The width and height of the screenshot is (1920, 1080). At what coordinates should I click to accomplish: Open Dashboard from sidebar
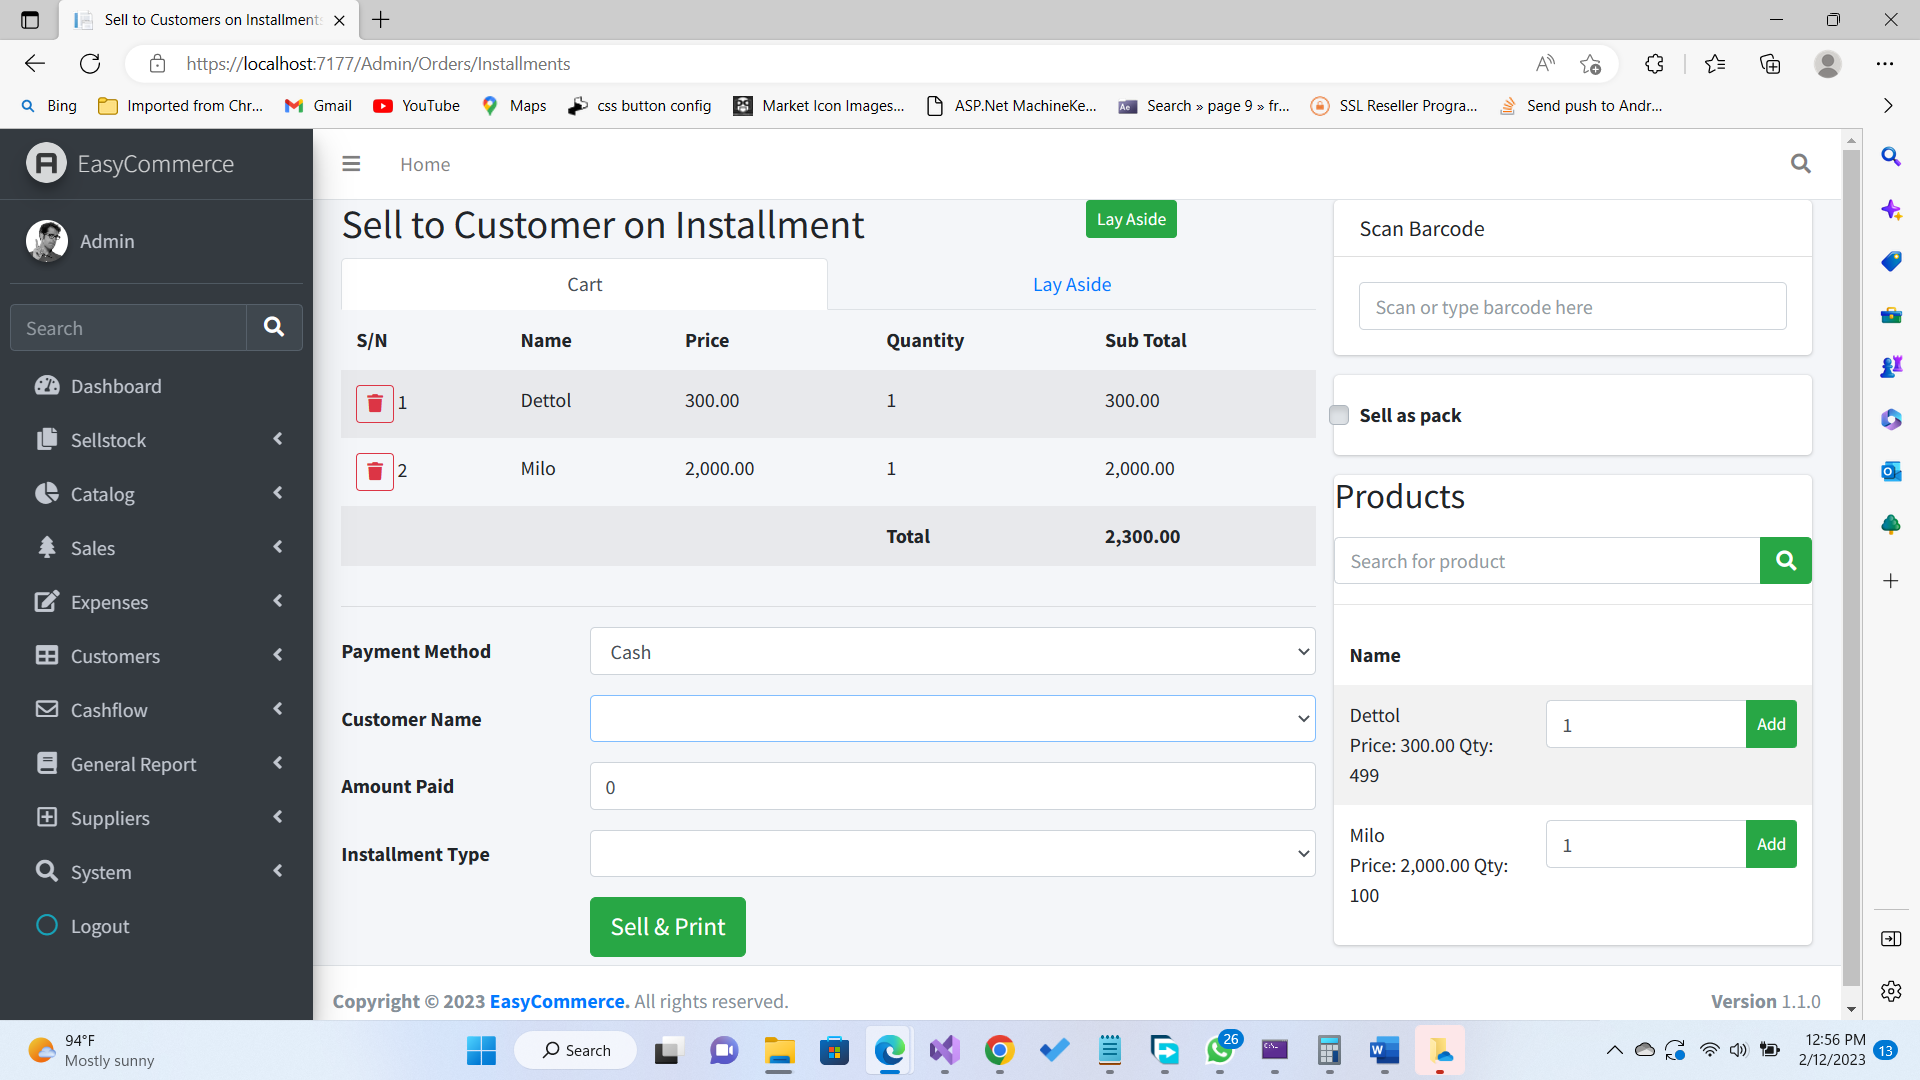pos(116,386)
